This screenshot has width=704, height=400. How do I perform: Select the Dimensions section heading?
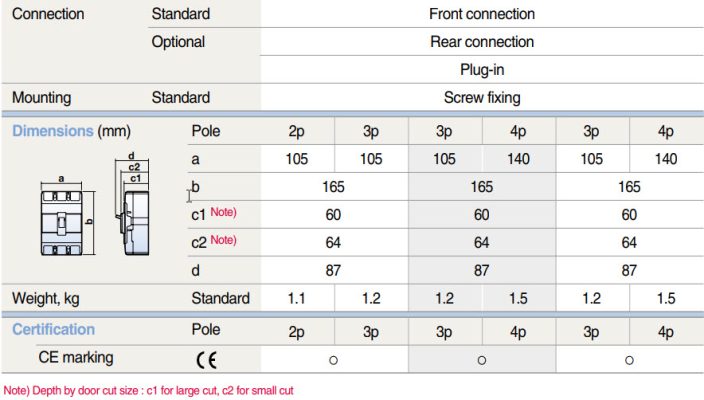[x=53, y=131]
